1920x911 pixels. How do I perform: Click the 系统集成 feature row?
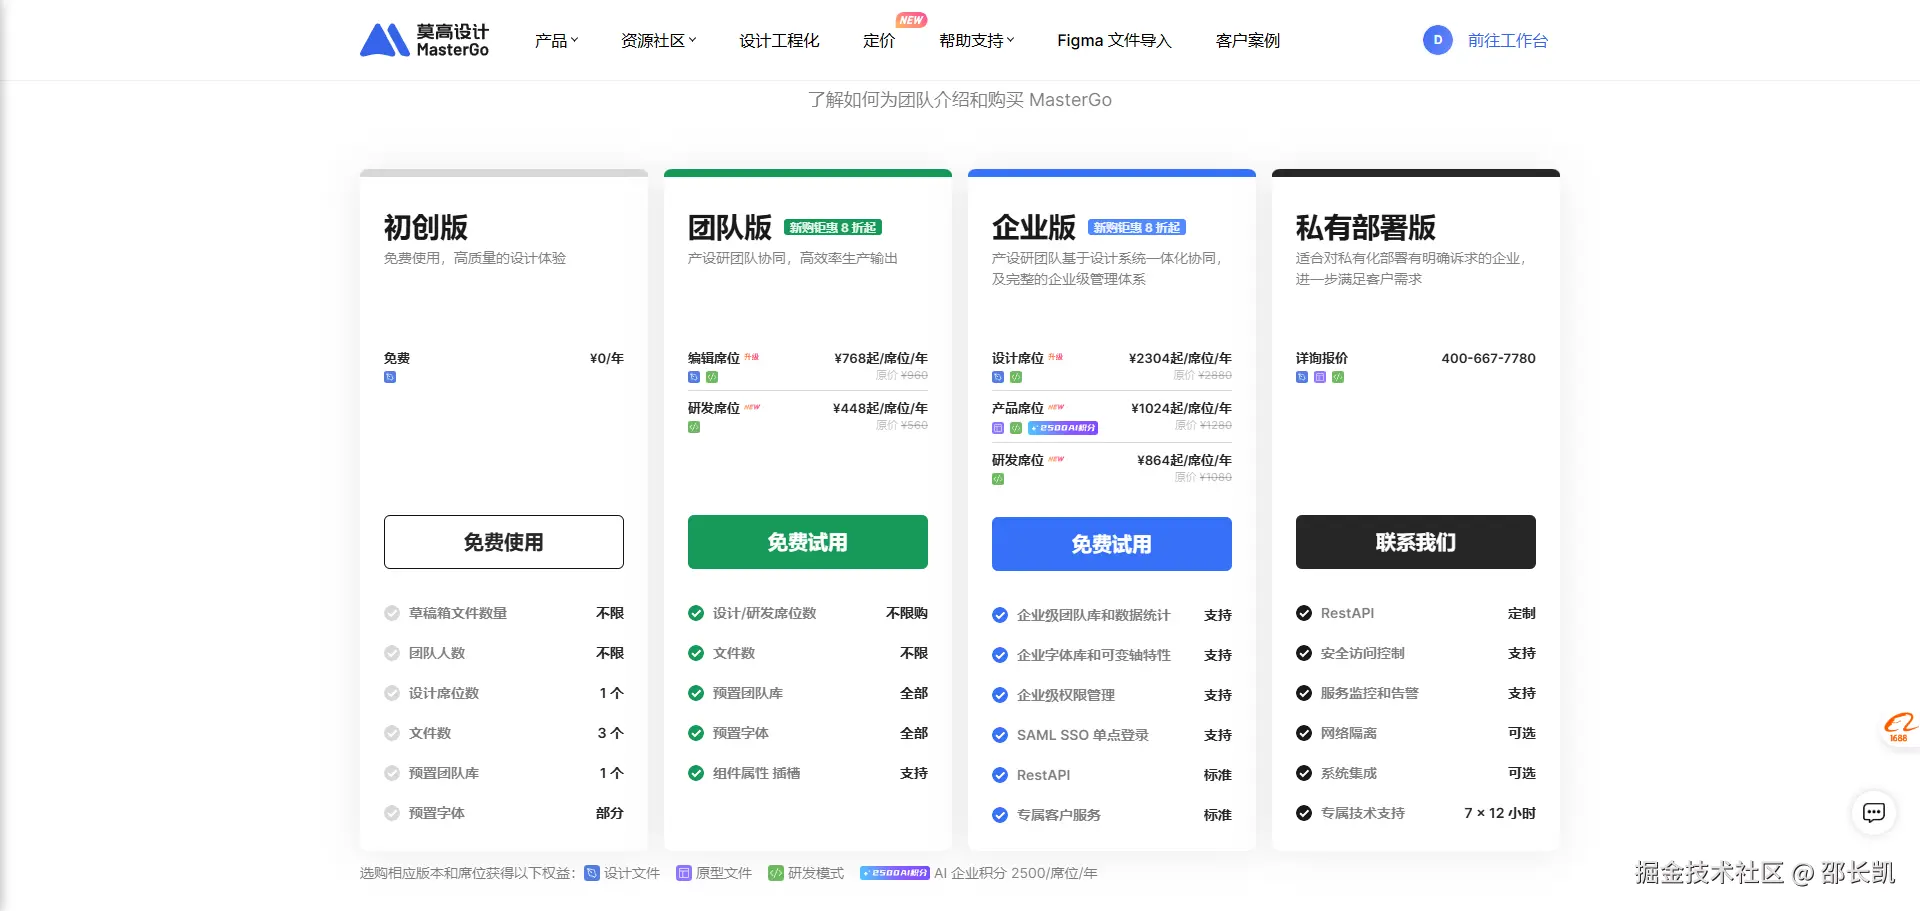[x=1416, y=773]
